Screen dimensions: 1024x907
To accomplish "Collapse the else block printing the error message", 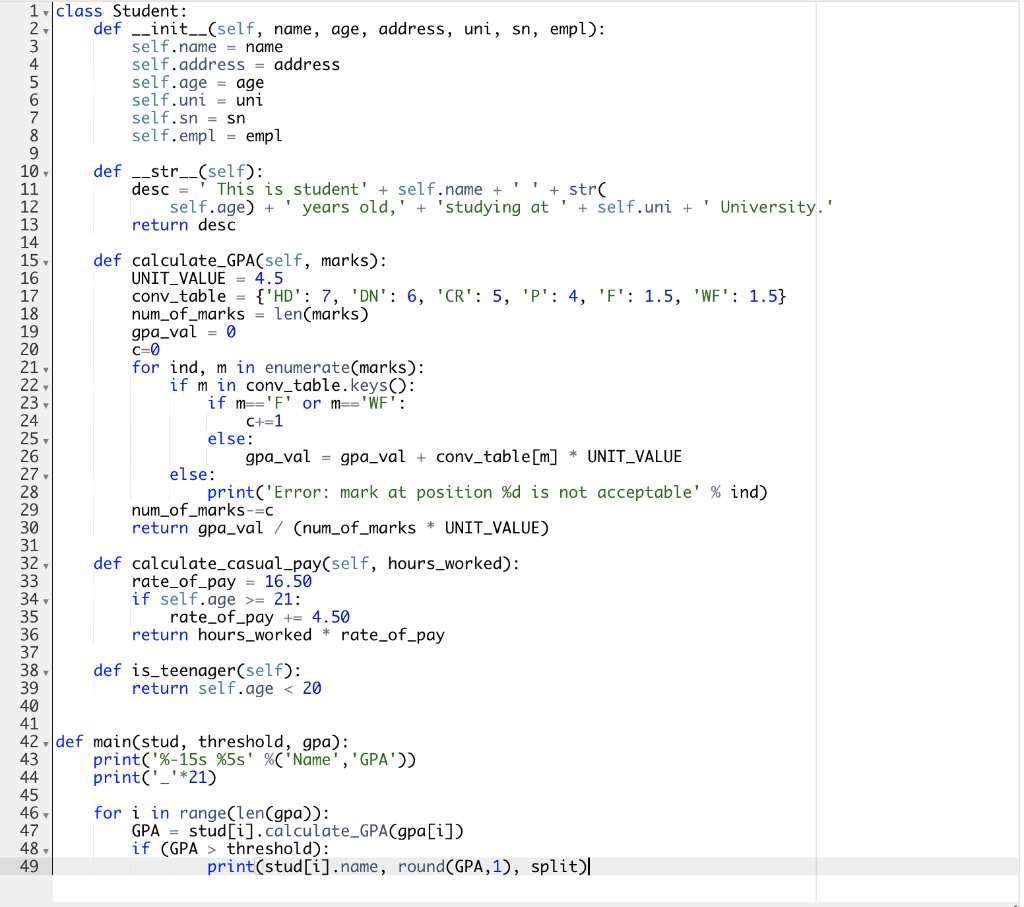I will (44, 476).
